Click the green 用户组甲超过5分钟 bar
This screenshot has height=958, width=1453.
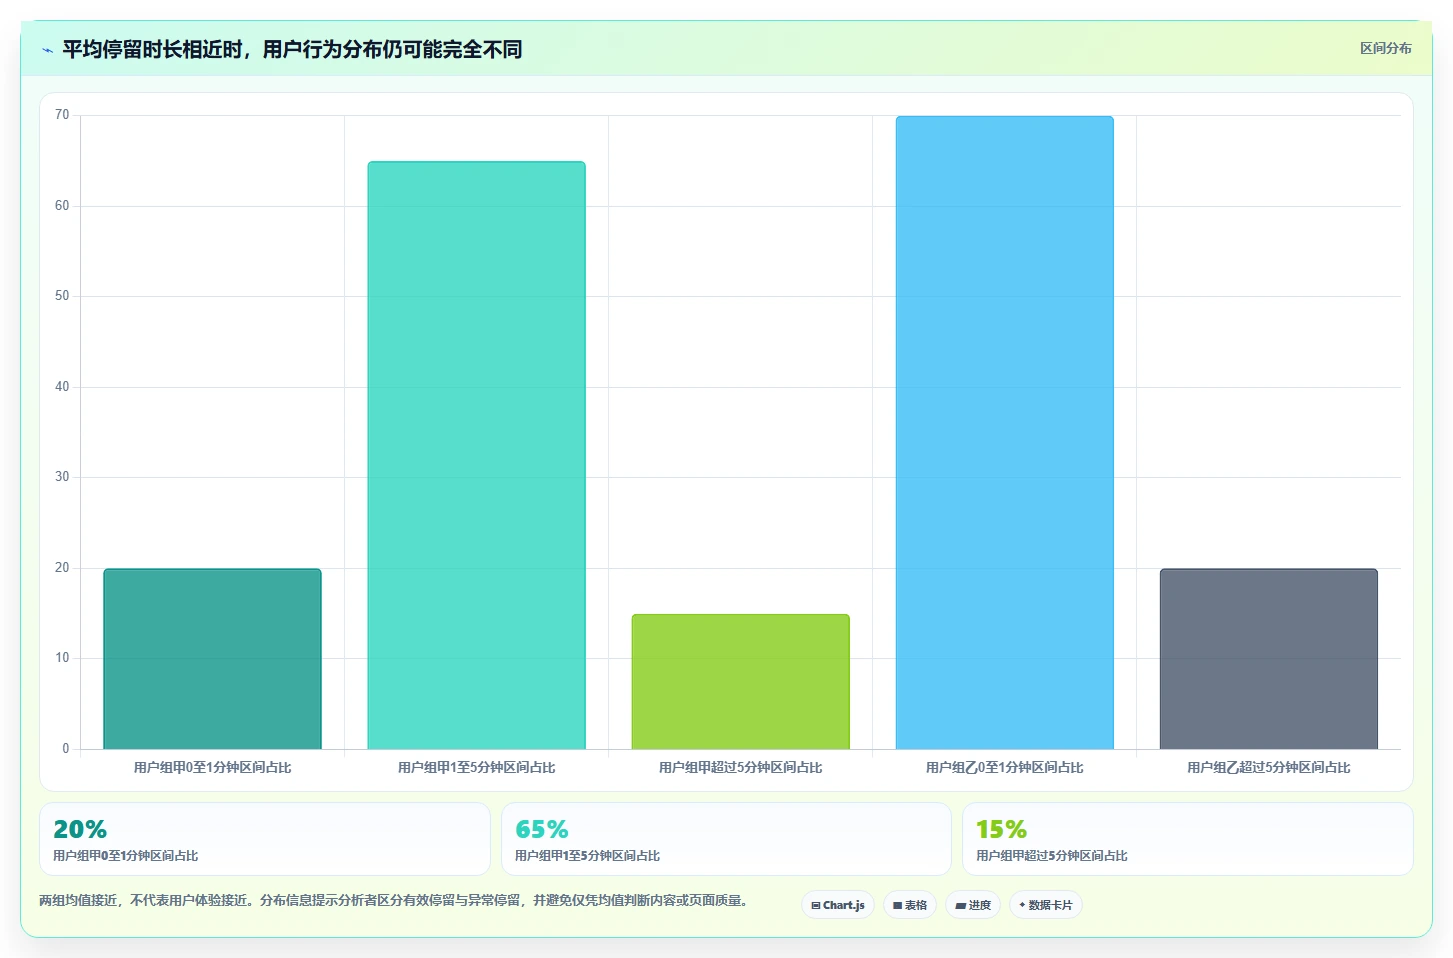tap(740, 682)
